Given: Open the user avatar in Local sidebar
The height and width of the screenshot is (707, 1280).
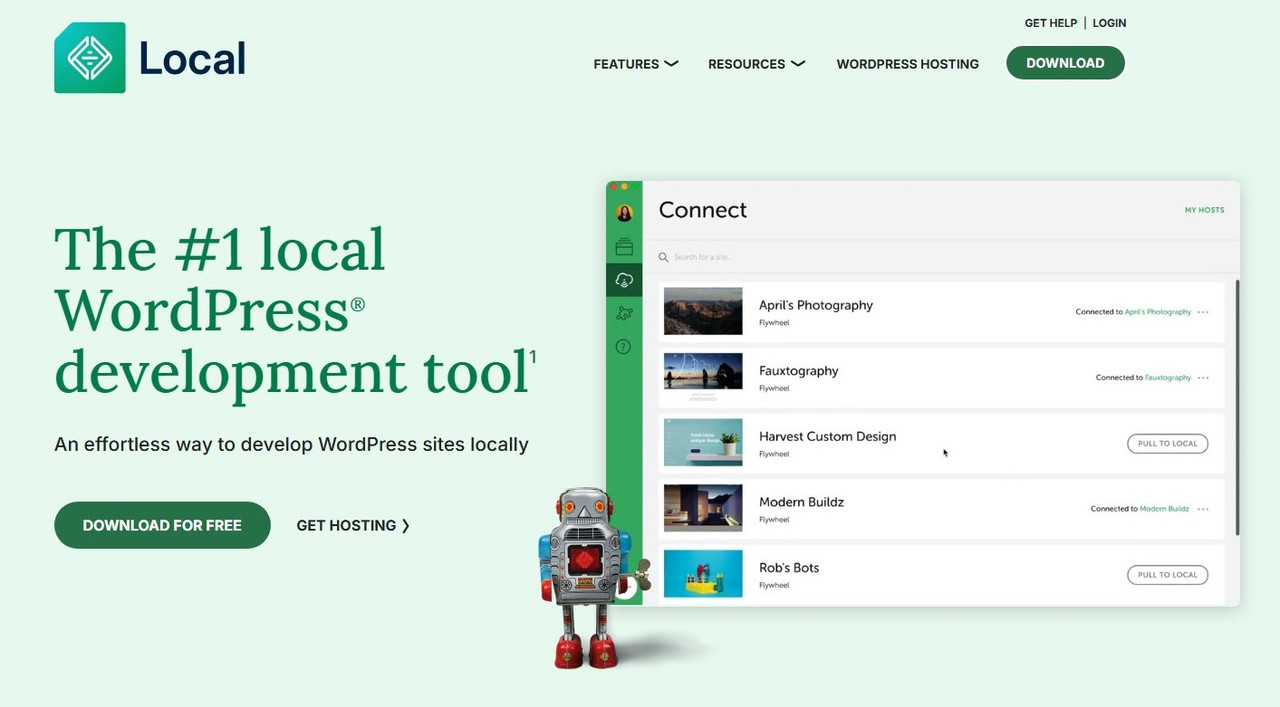Looking at the screenshot, I should point(624,213).
